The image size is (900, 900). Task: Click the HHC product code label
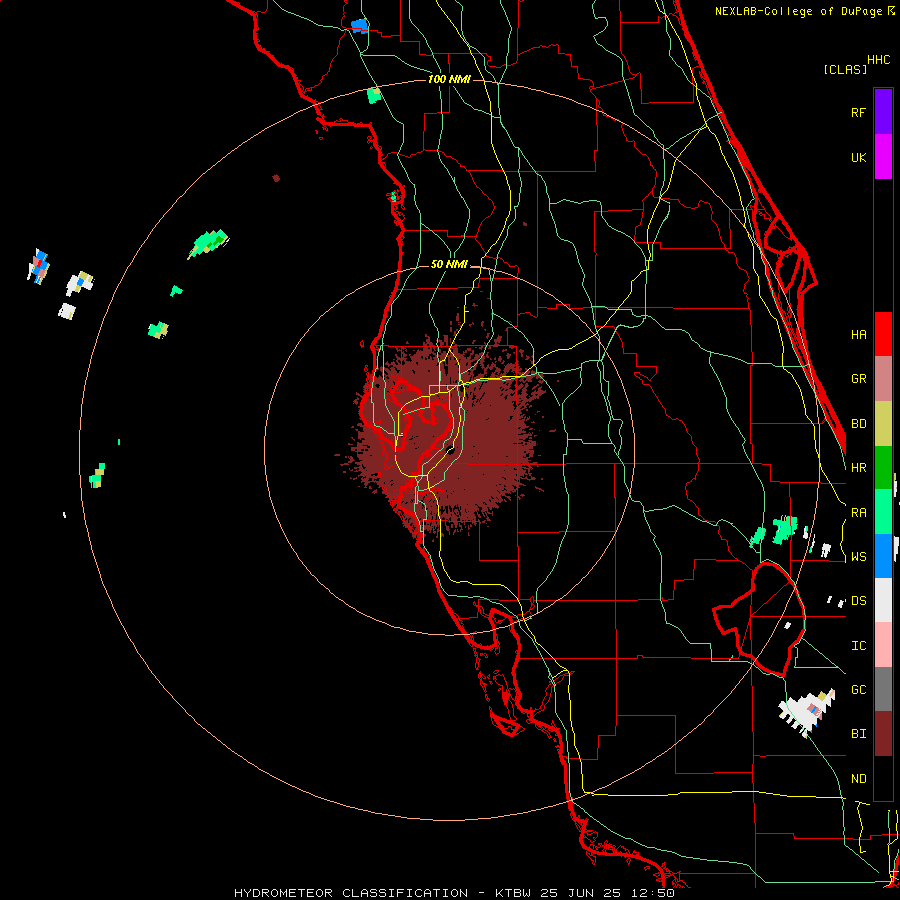[878, 60]
